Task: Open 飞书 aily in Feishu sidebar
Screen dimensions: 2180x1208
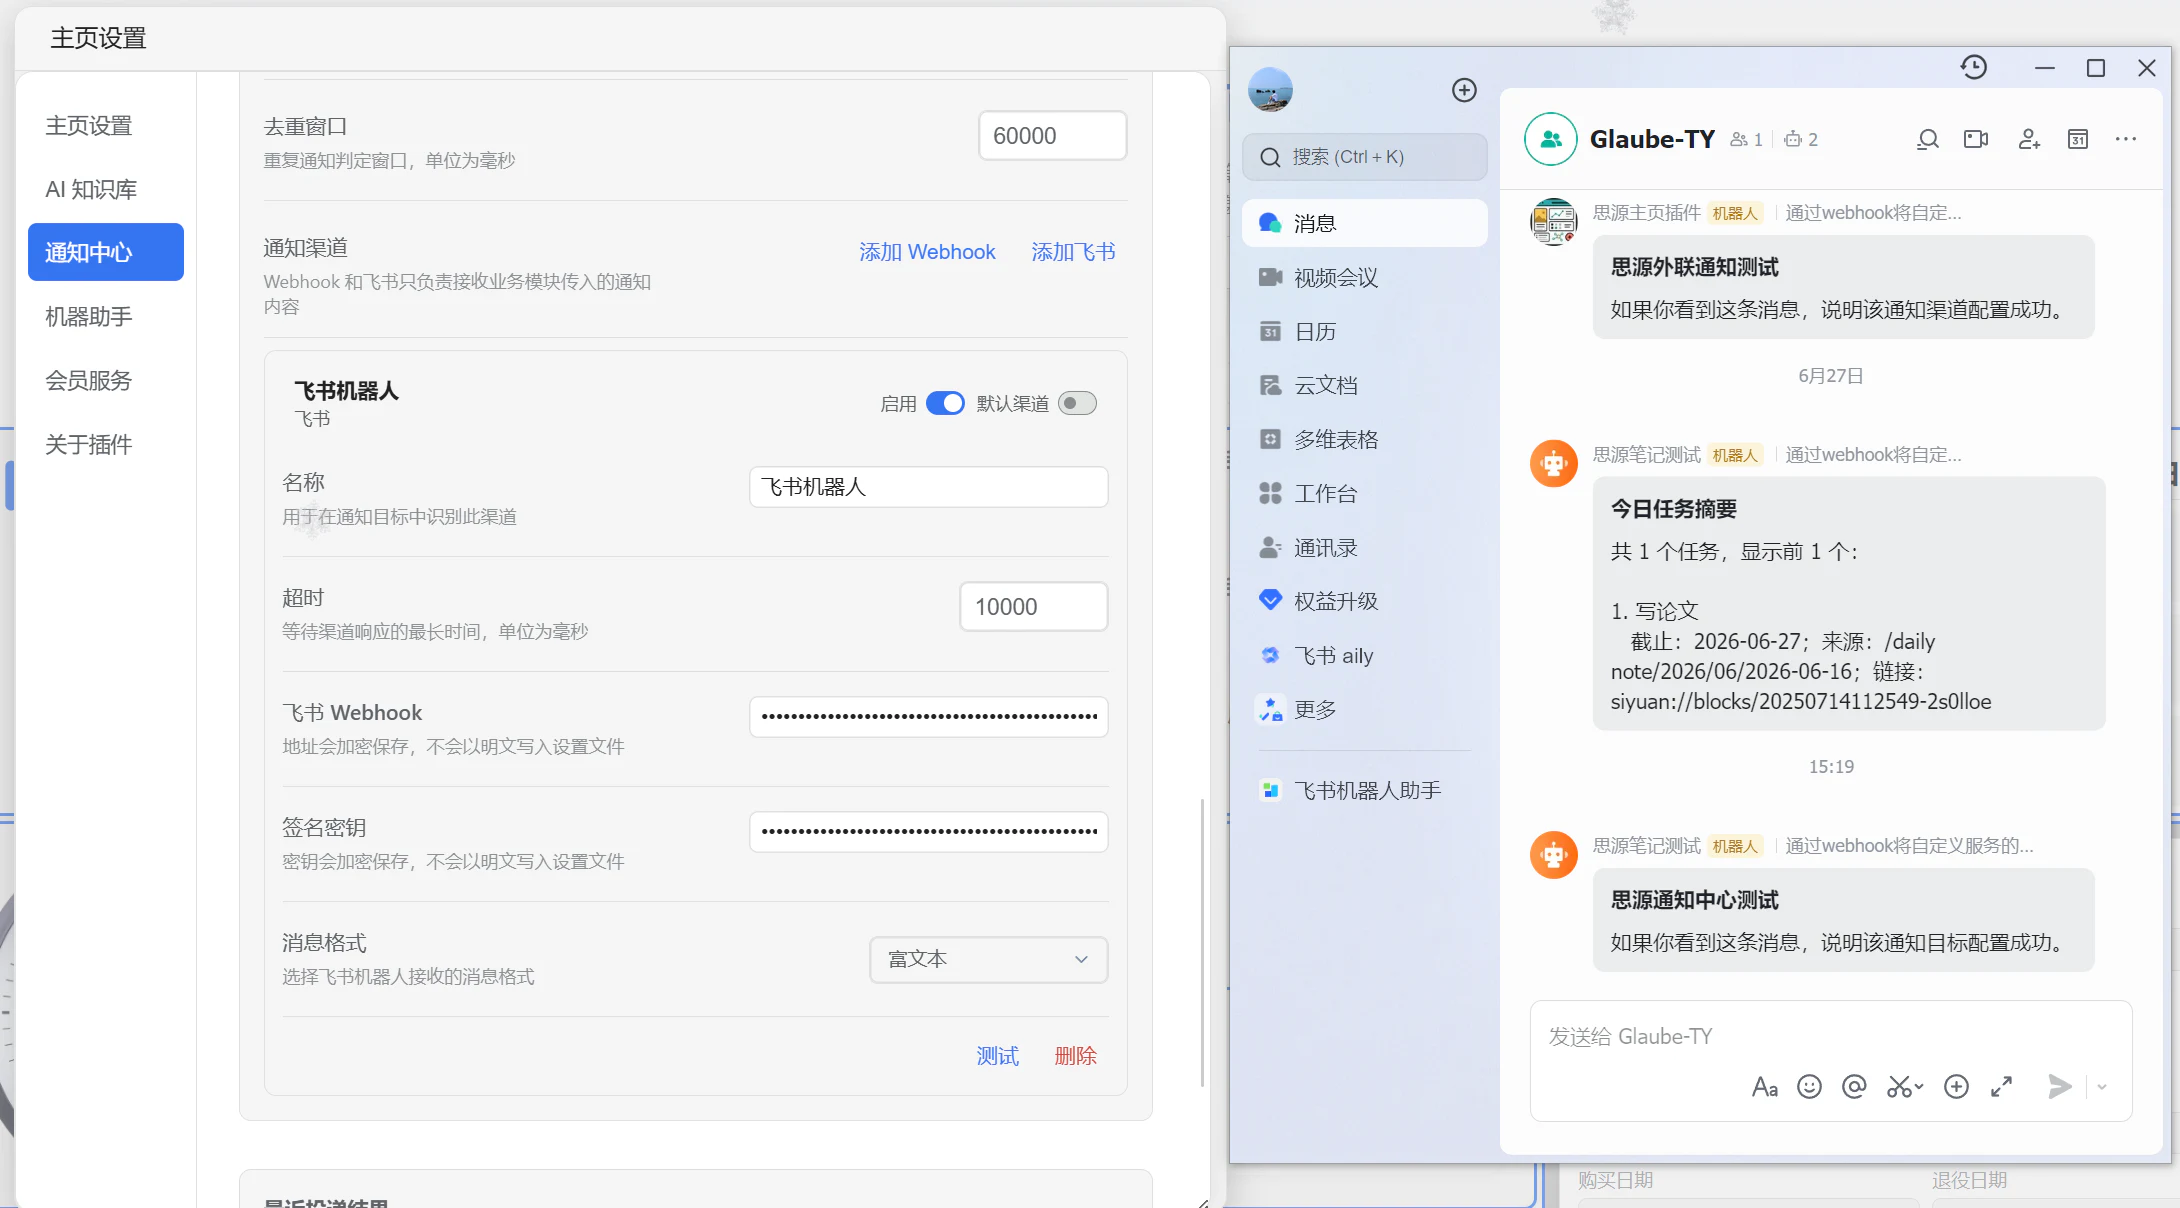Action: (x=1364, y=655)
